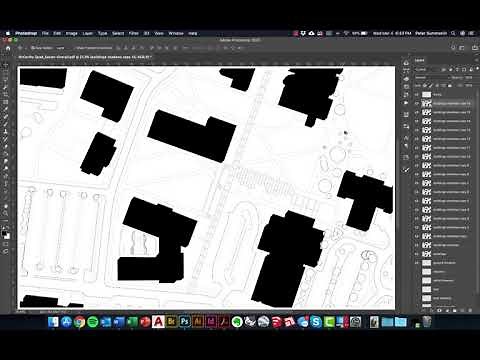The height and width of the screenshot is (360, 480).
Task: Select the Eyedropper tool
Action: [x=5, y=109]
